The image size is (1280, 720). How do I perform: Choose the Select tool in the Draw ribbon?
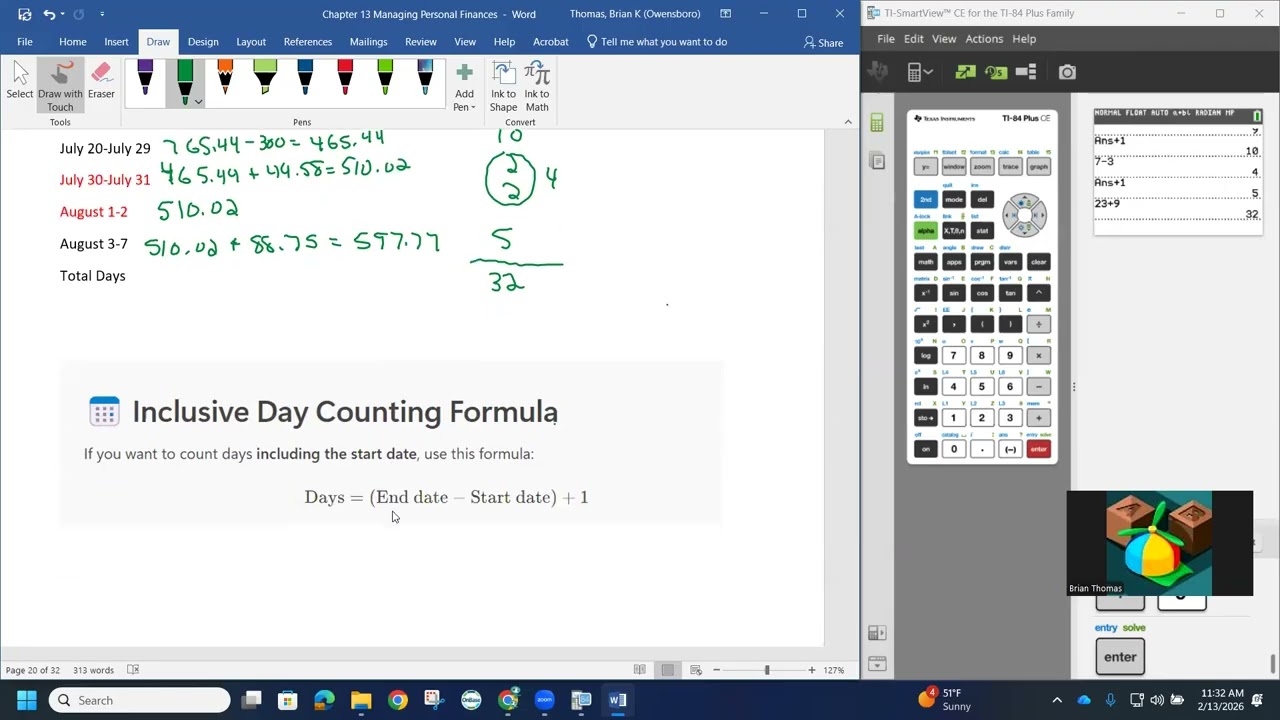19,82
